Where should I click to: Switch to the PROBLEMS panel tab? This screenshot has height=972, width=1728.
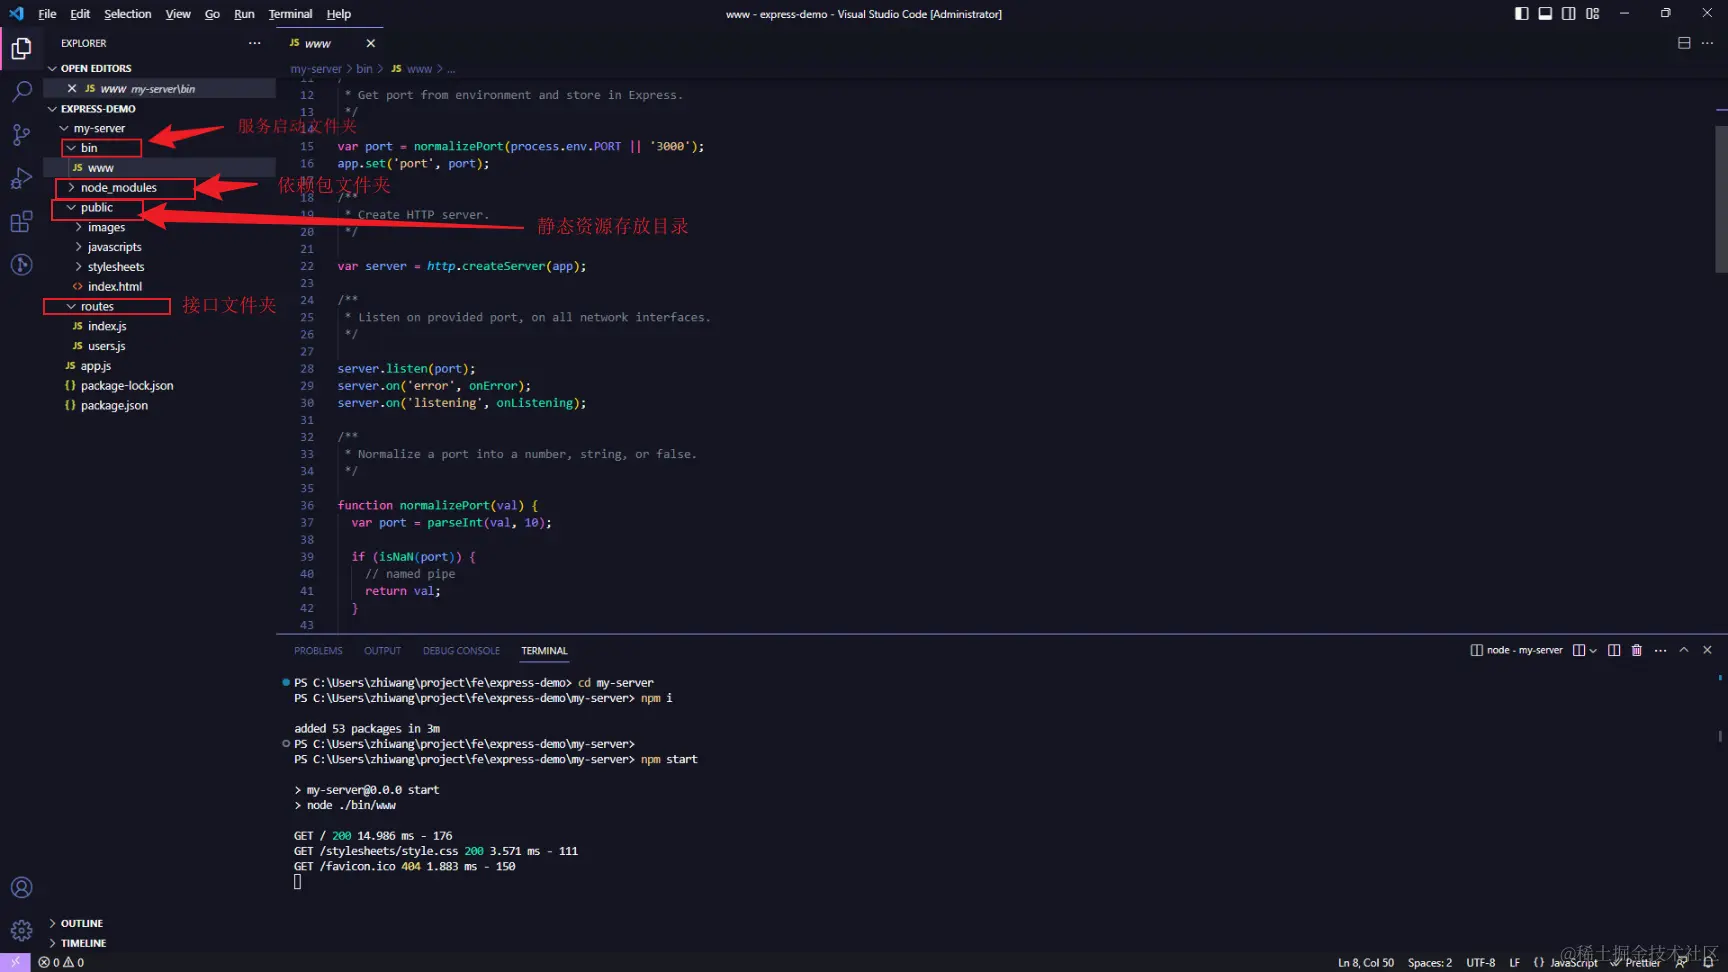click(x=318, y=650)
